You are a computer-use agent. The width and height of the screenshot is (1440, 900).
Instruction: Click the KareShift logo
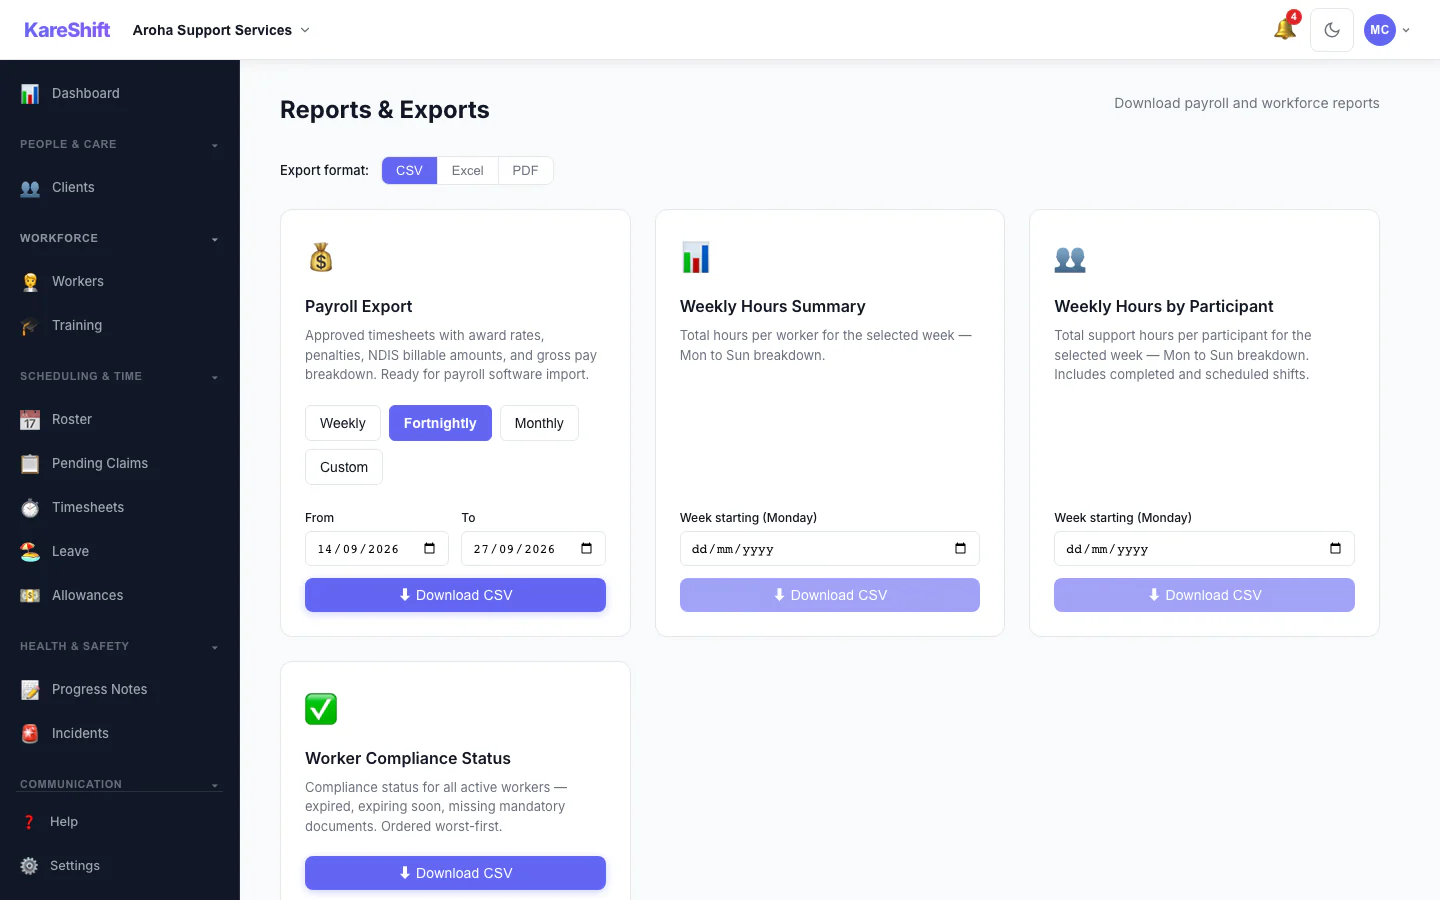point(67,30)
